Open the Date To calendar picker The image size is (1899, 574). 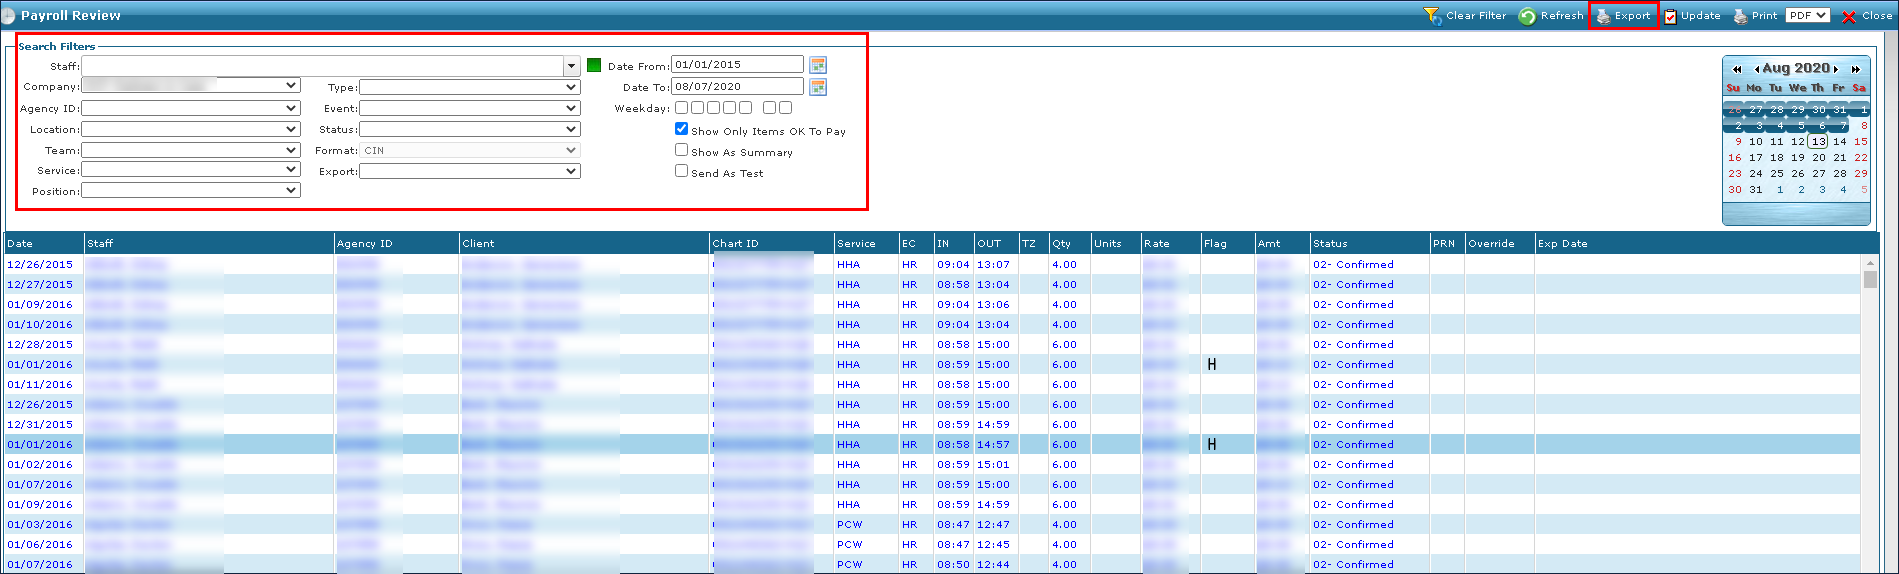tap(818, 87)
